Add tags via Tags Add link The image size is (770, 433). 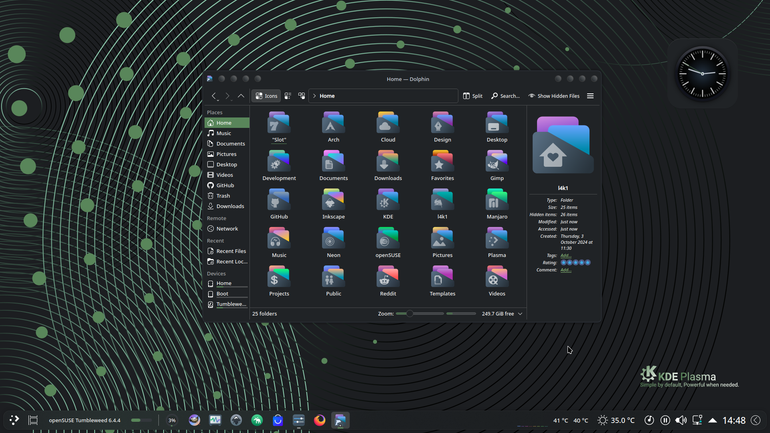click(x=566, y=255)
